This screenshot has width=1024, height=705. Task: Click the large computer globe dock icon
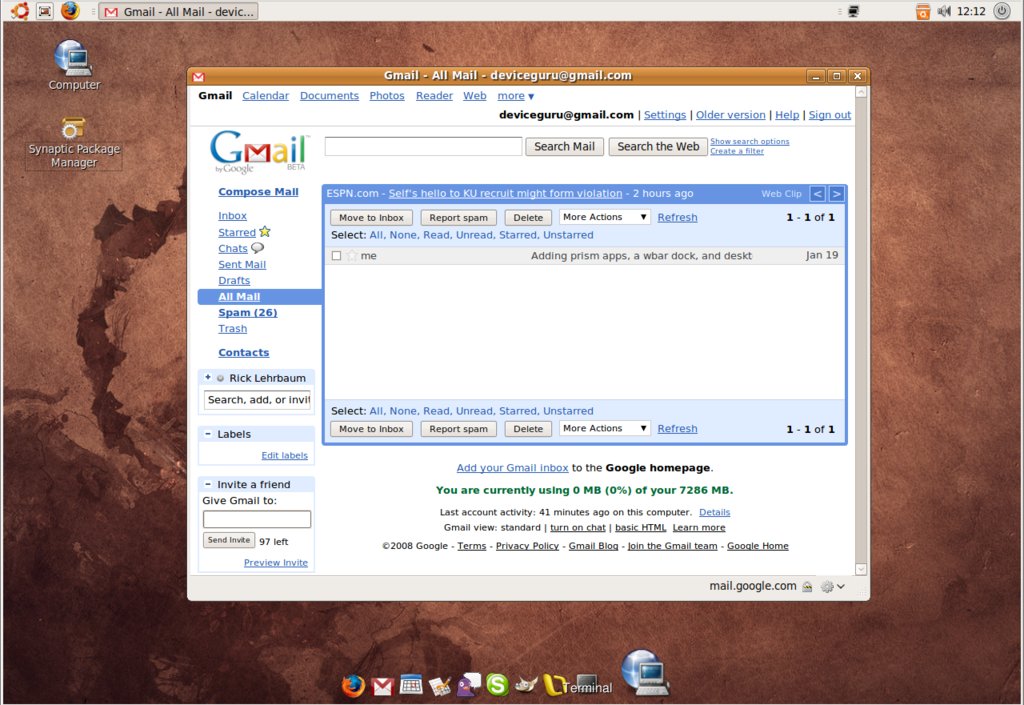coord(645,672)
